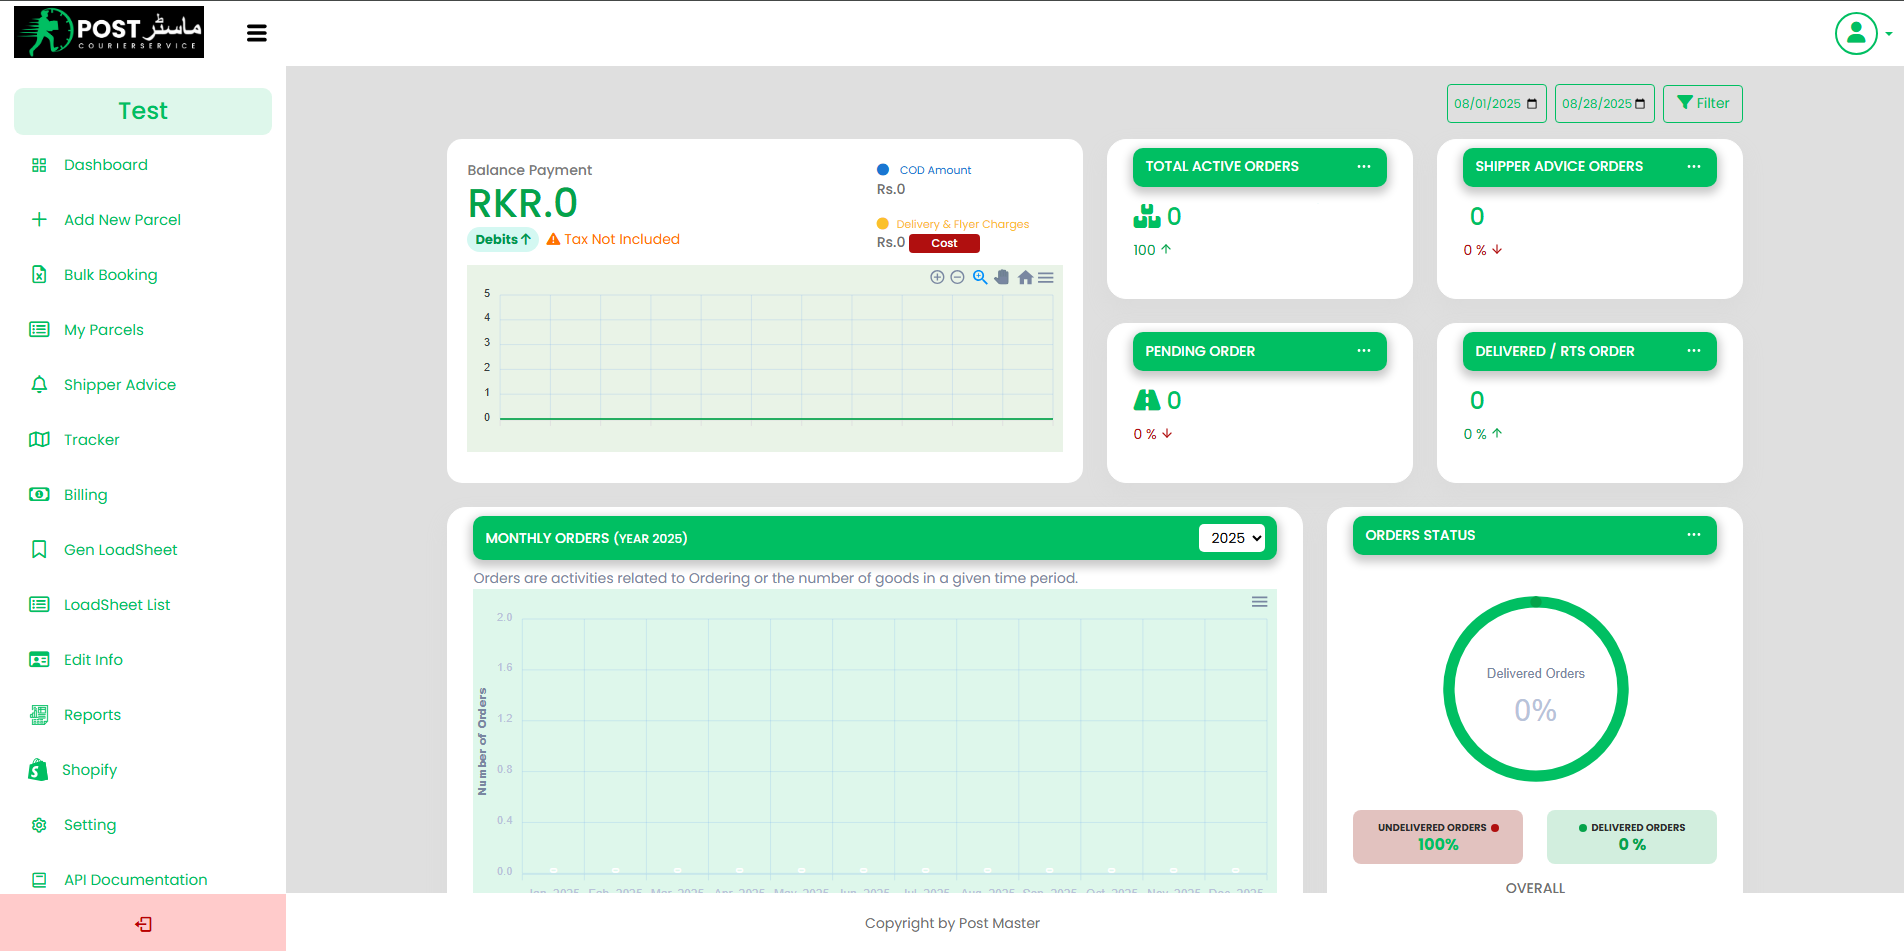Click the Filter button
1904x951 pixels.
tap(1702, 104)
